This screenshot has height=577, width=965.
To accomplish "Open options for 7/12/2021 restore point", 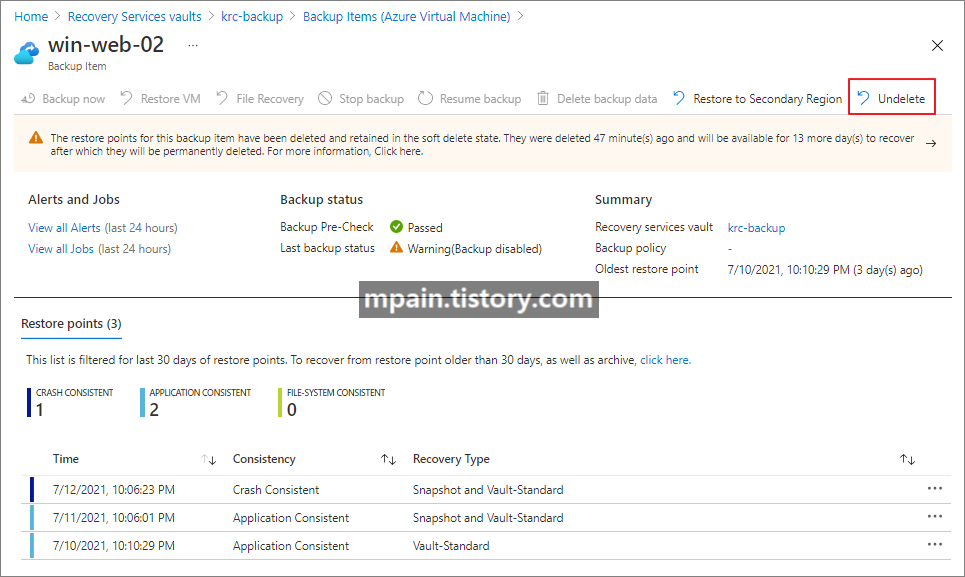I will pos(935,488).
